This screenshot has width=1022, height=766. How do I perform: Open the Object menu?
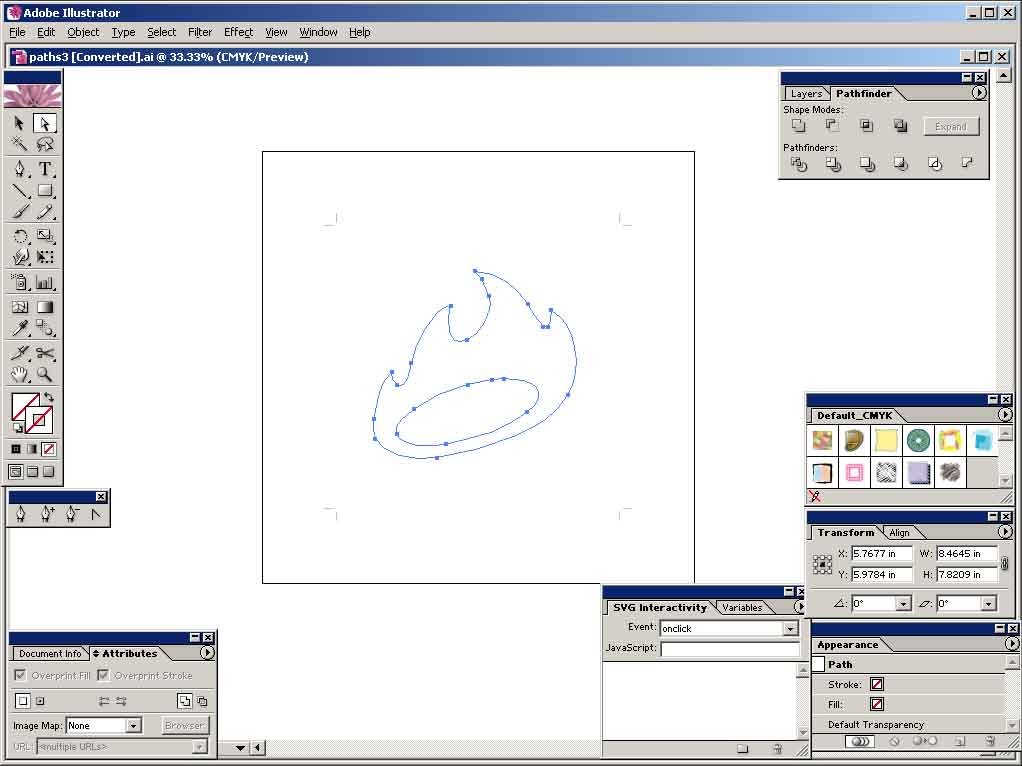click(83, 32)
